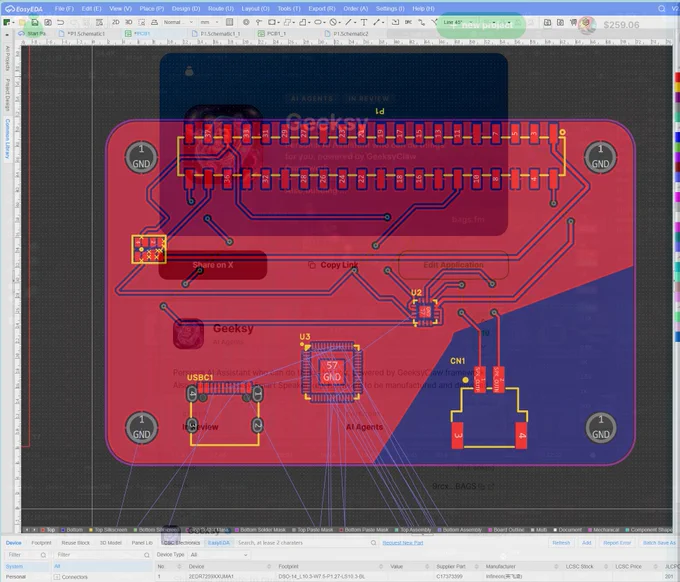Click the route tracks icon after DRC

[422, 22]
